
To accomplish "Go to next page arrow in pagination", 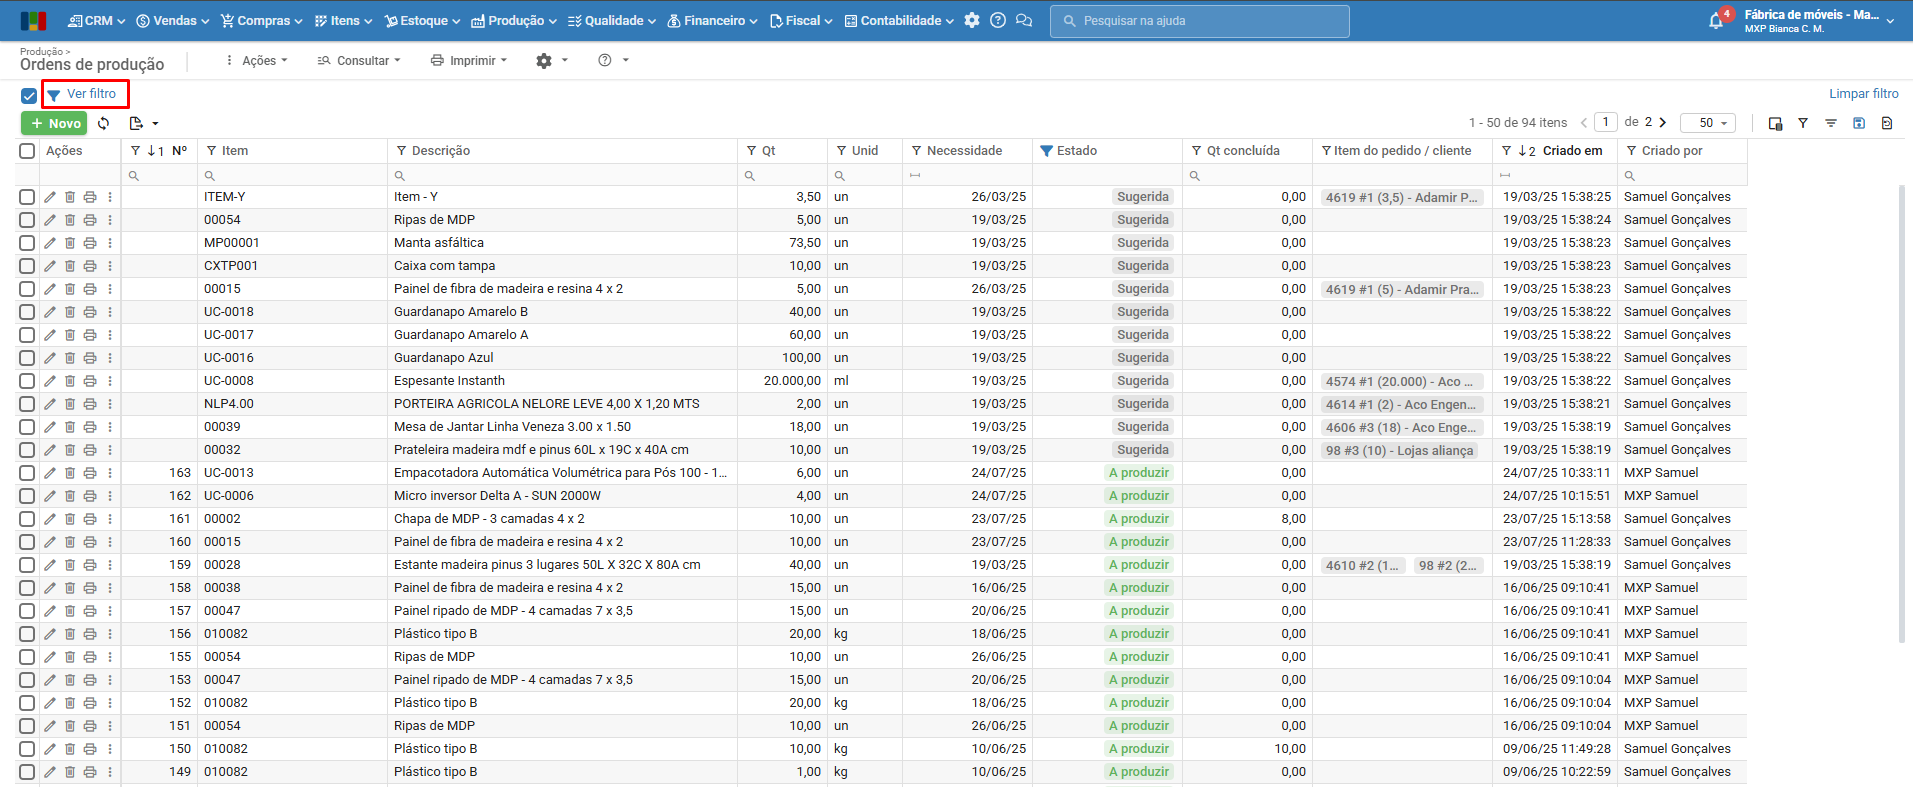I will click(1663, 122).
